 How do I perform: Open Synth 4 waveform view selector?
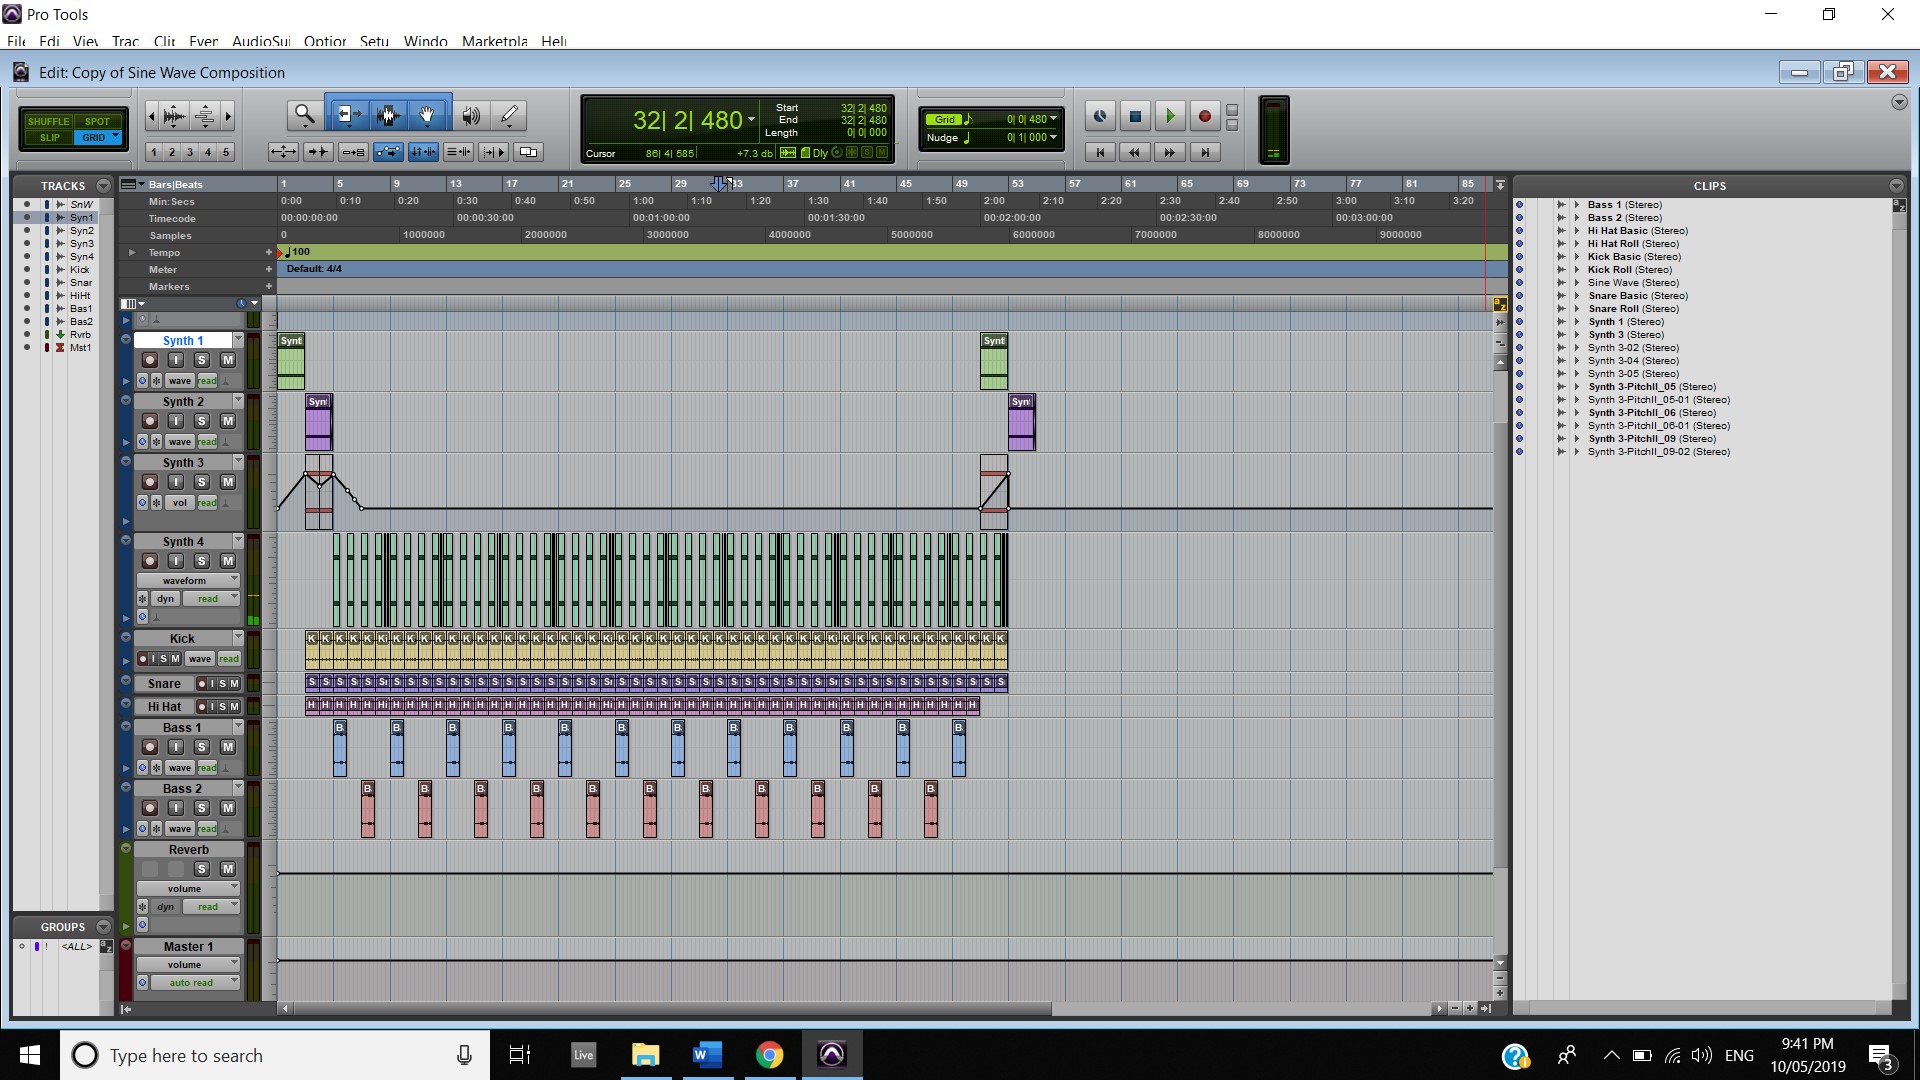(x=188, y=580)
